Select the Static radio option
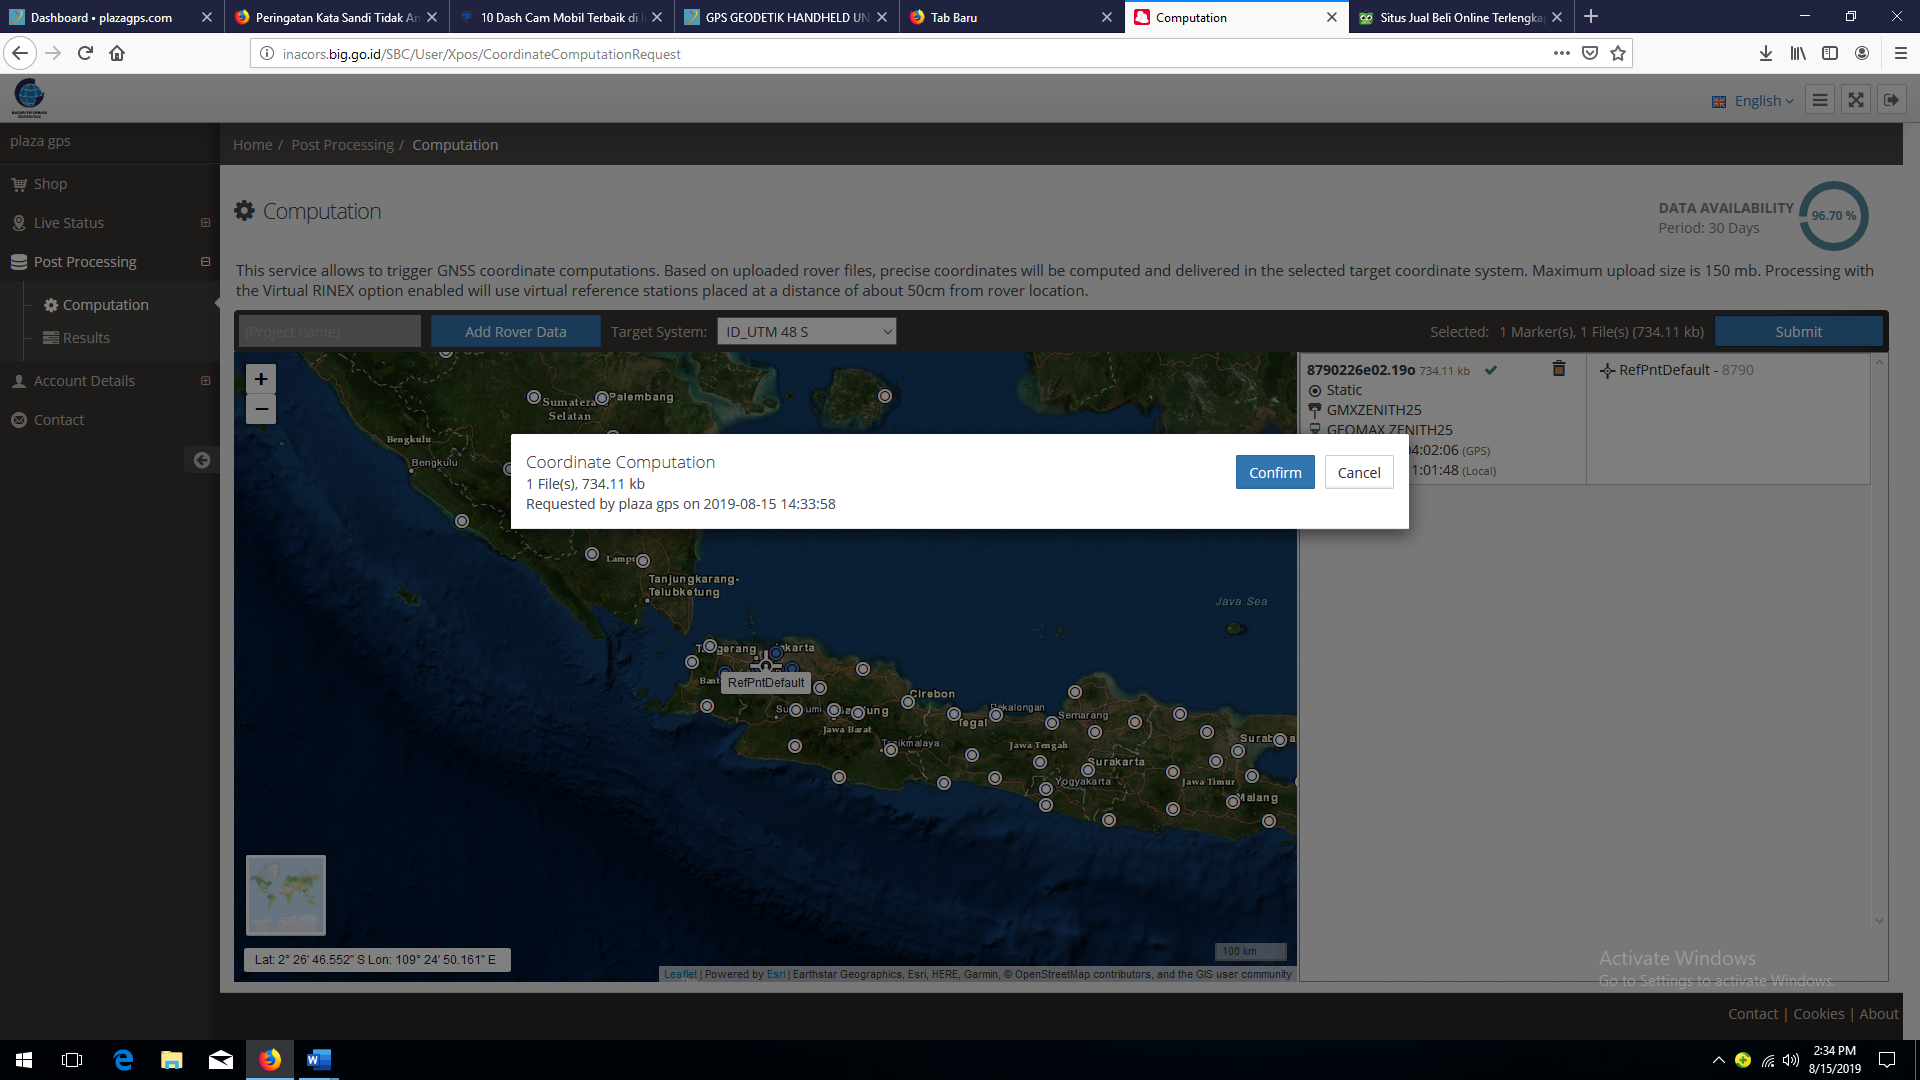This screenshot has width=1920, height=1080. tap(1315, 391)
